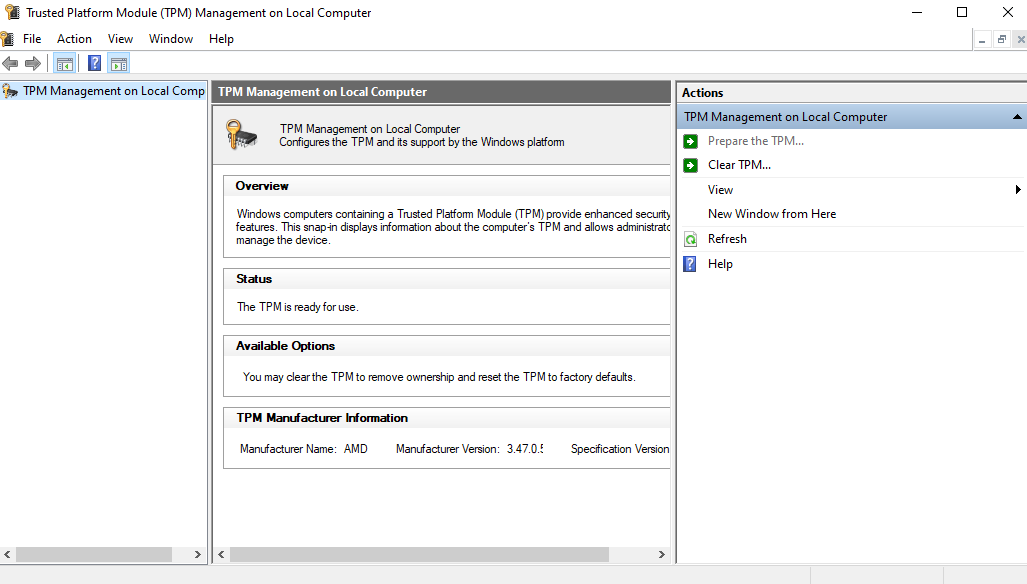This screenshot has height=584, width=1027.
Task: Click the left arrow of the tree pane scrollbar
Action: pyautogui.click(x=7, y=555)
